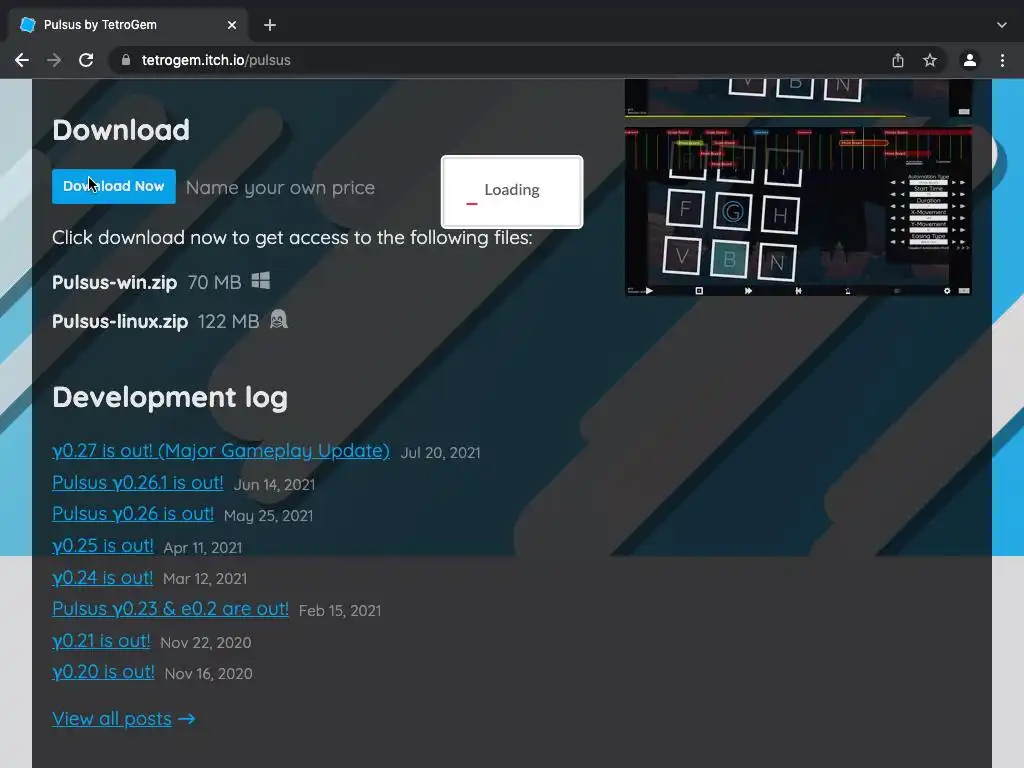Open the share icon in the address bar
Viewport: 1024px width, 768px height.
click(x=898, y=60)
